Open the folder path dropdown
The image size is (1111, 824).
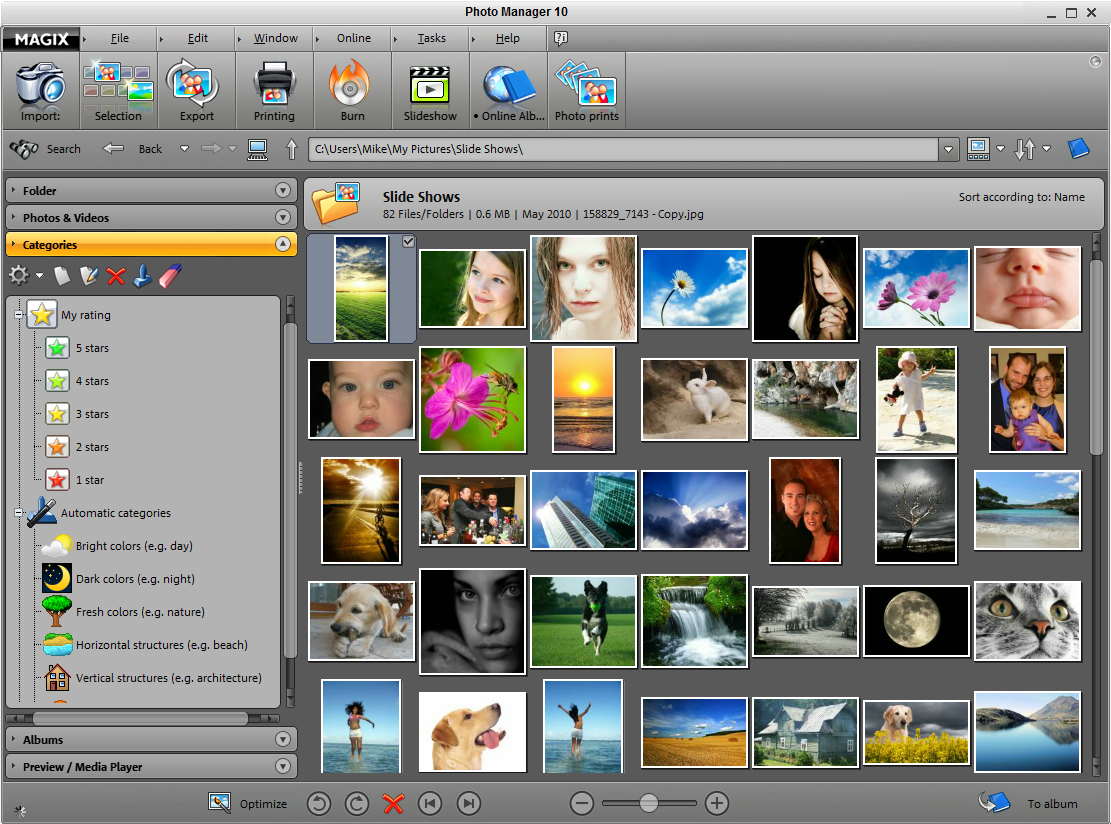pyautogui.click(x=947, y=148)
